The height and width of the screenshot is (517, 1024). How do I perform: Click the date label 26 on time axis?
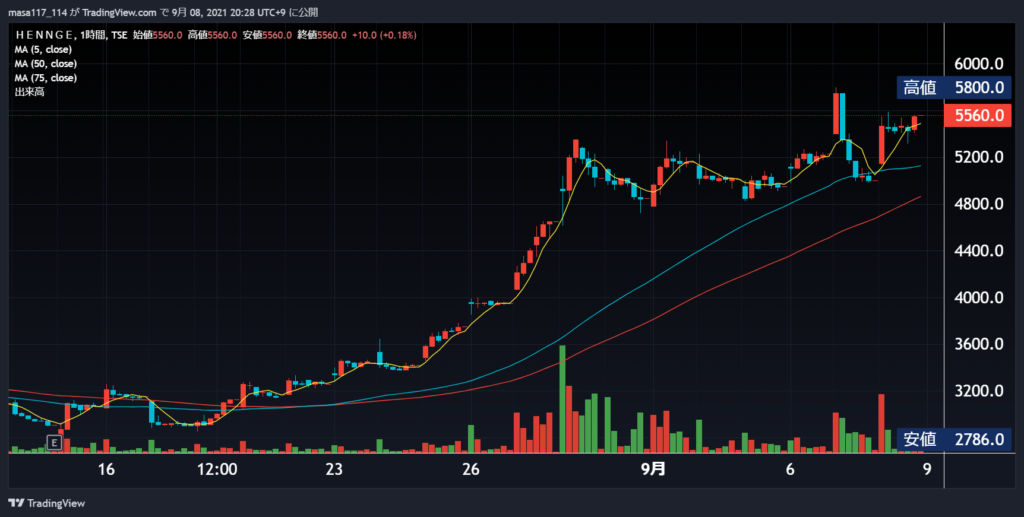(x=470, y=469)
